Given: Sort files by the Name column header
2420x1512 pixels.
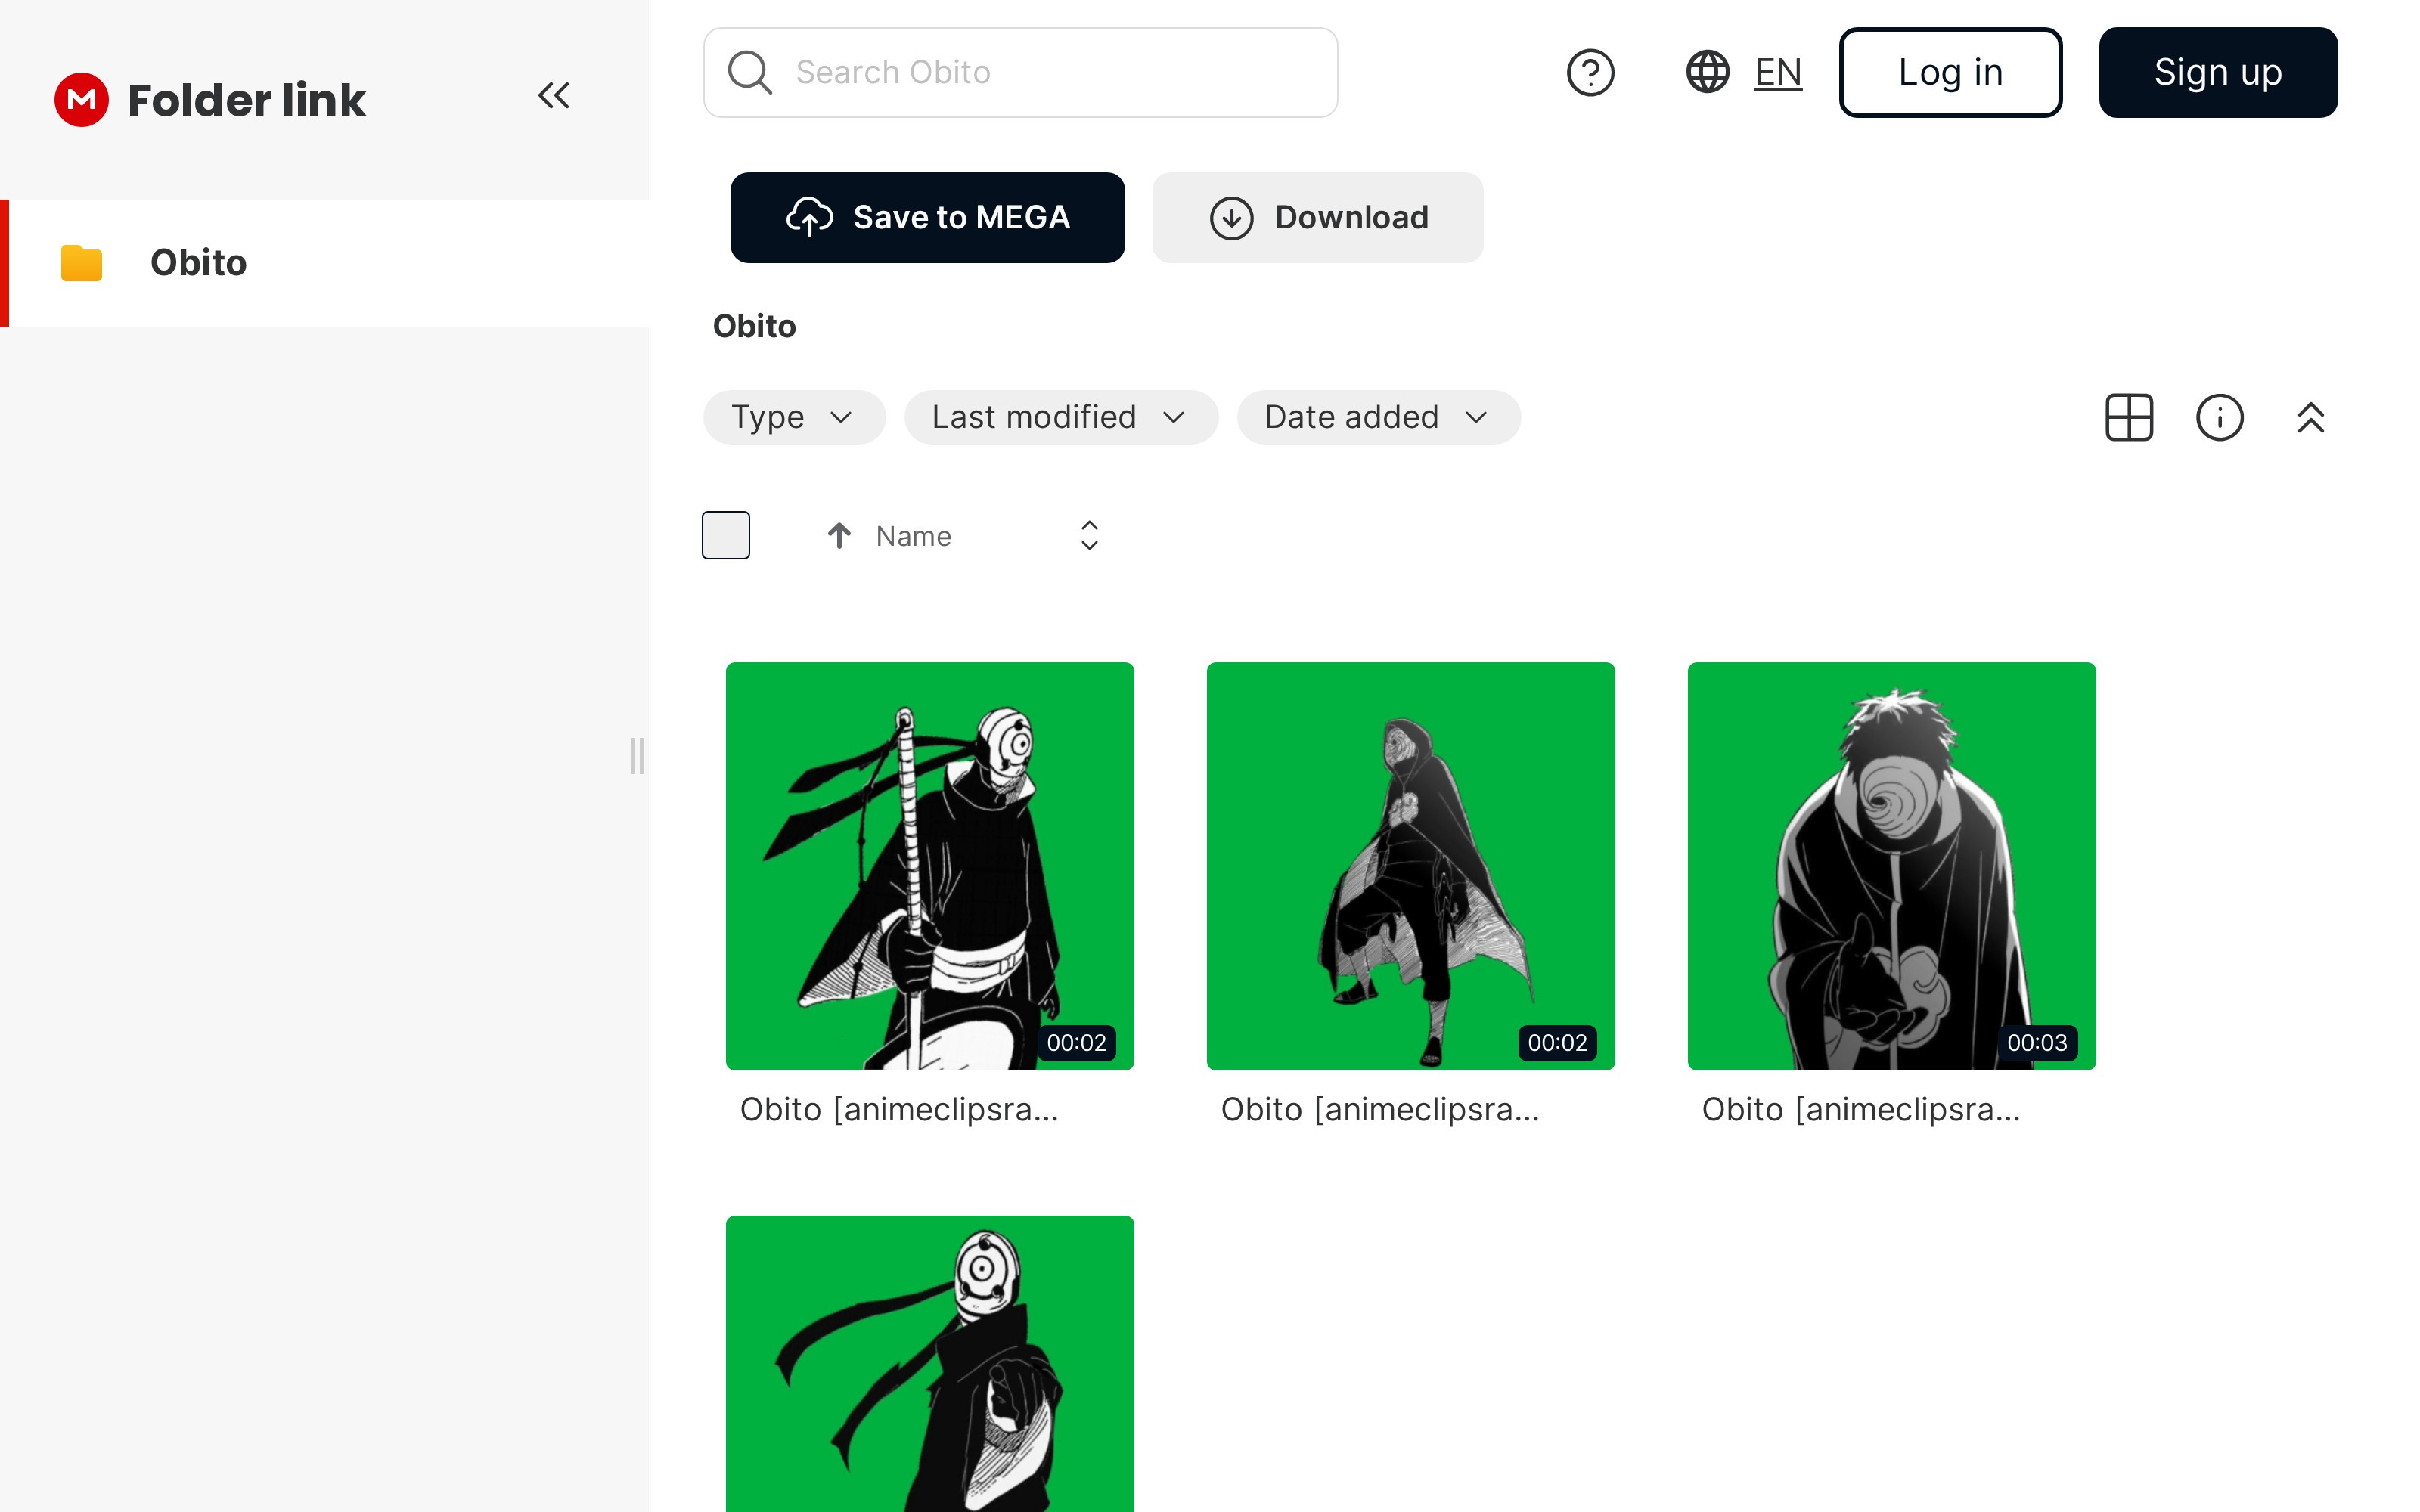Looking at the screenshot, I should (x=913, y=536).
